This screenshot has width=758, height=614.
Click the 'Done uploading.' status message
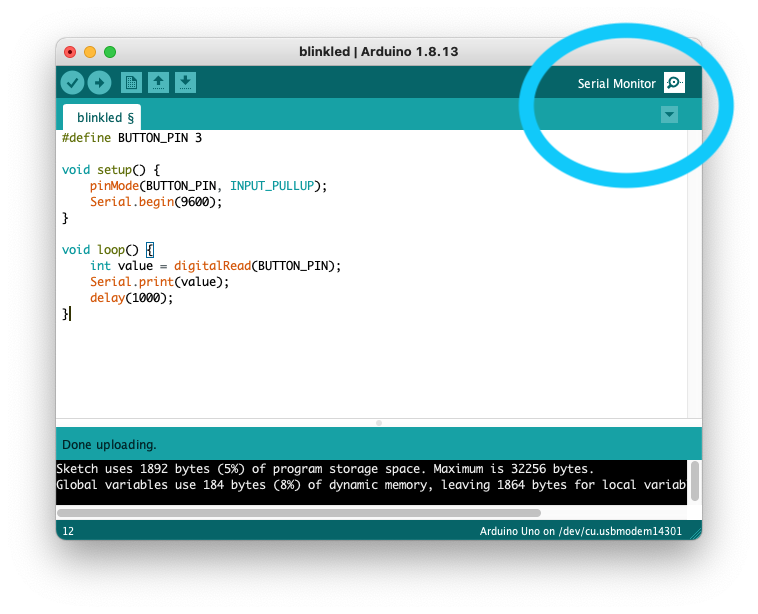pyautogui.click(x=109, y=444)
